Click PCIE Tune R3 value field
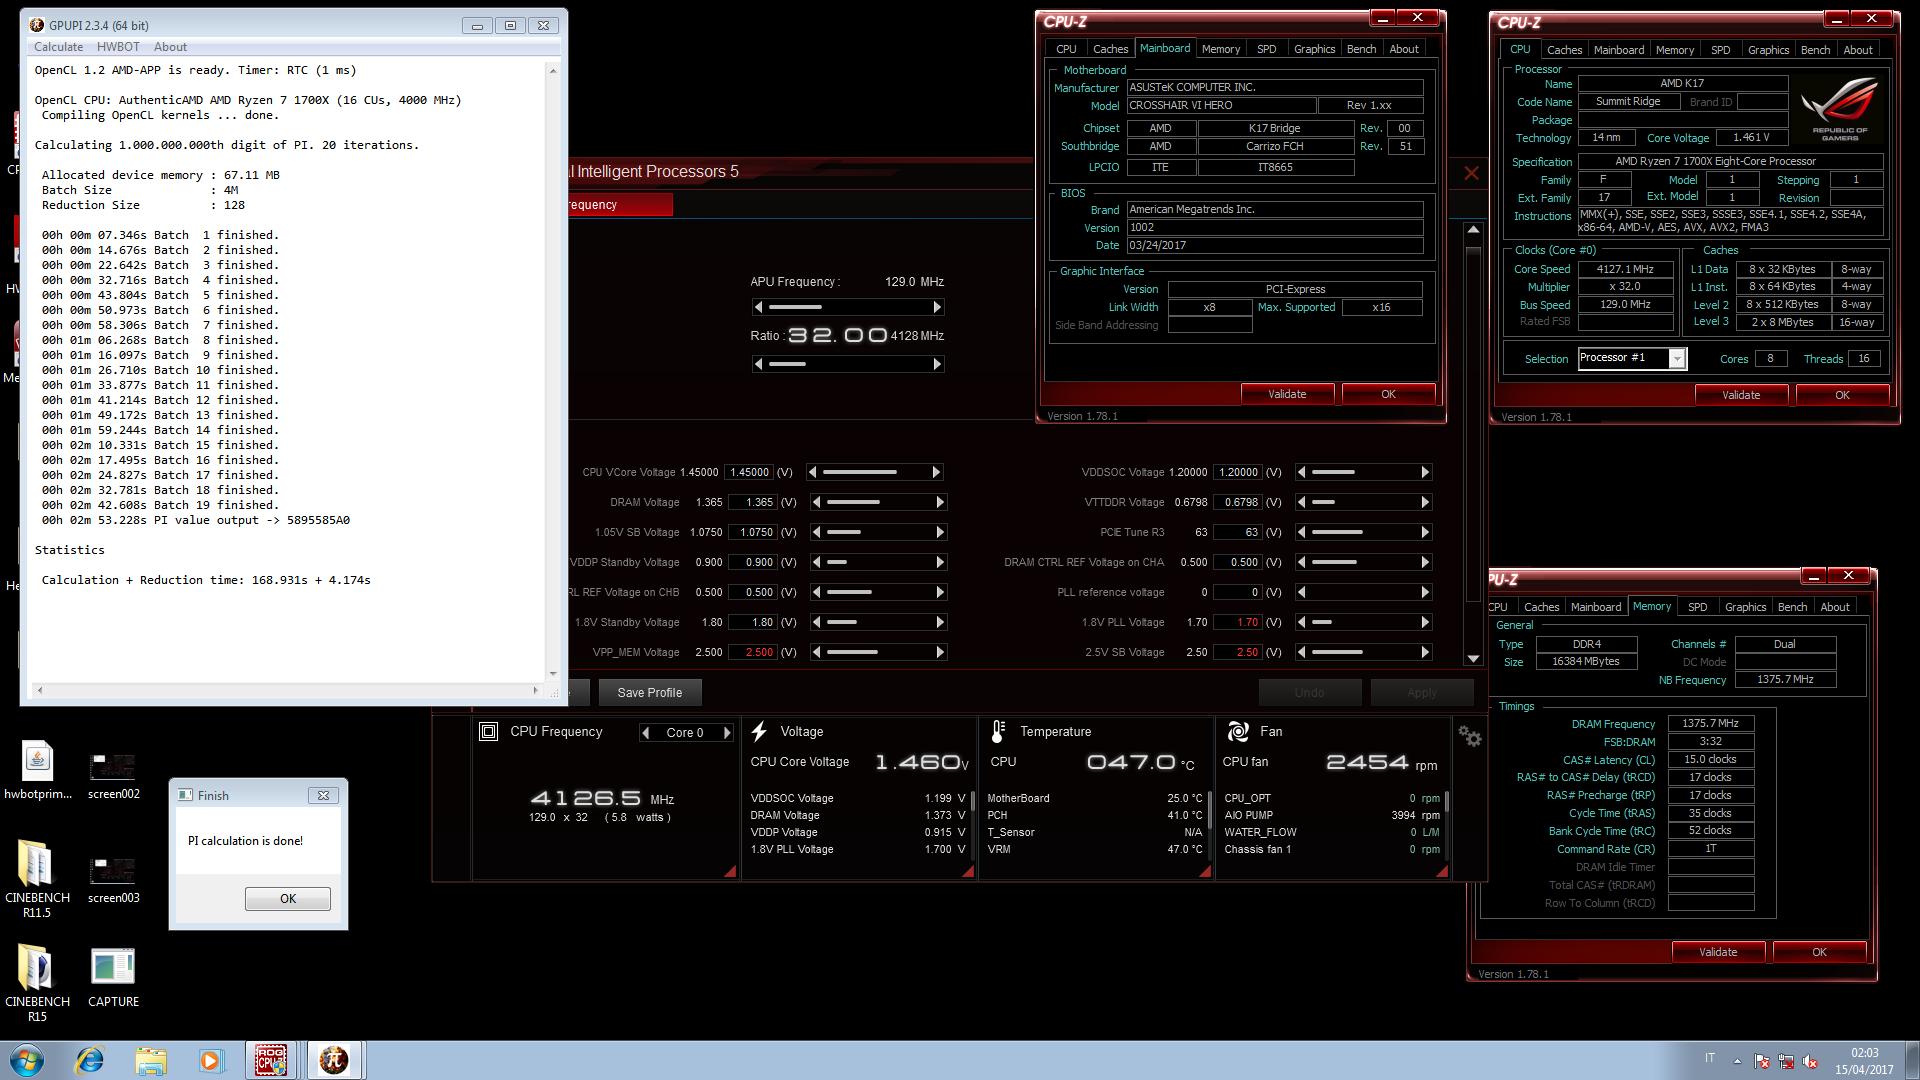Screen dimensions: 1920x1080 click(1237, 532)
